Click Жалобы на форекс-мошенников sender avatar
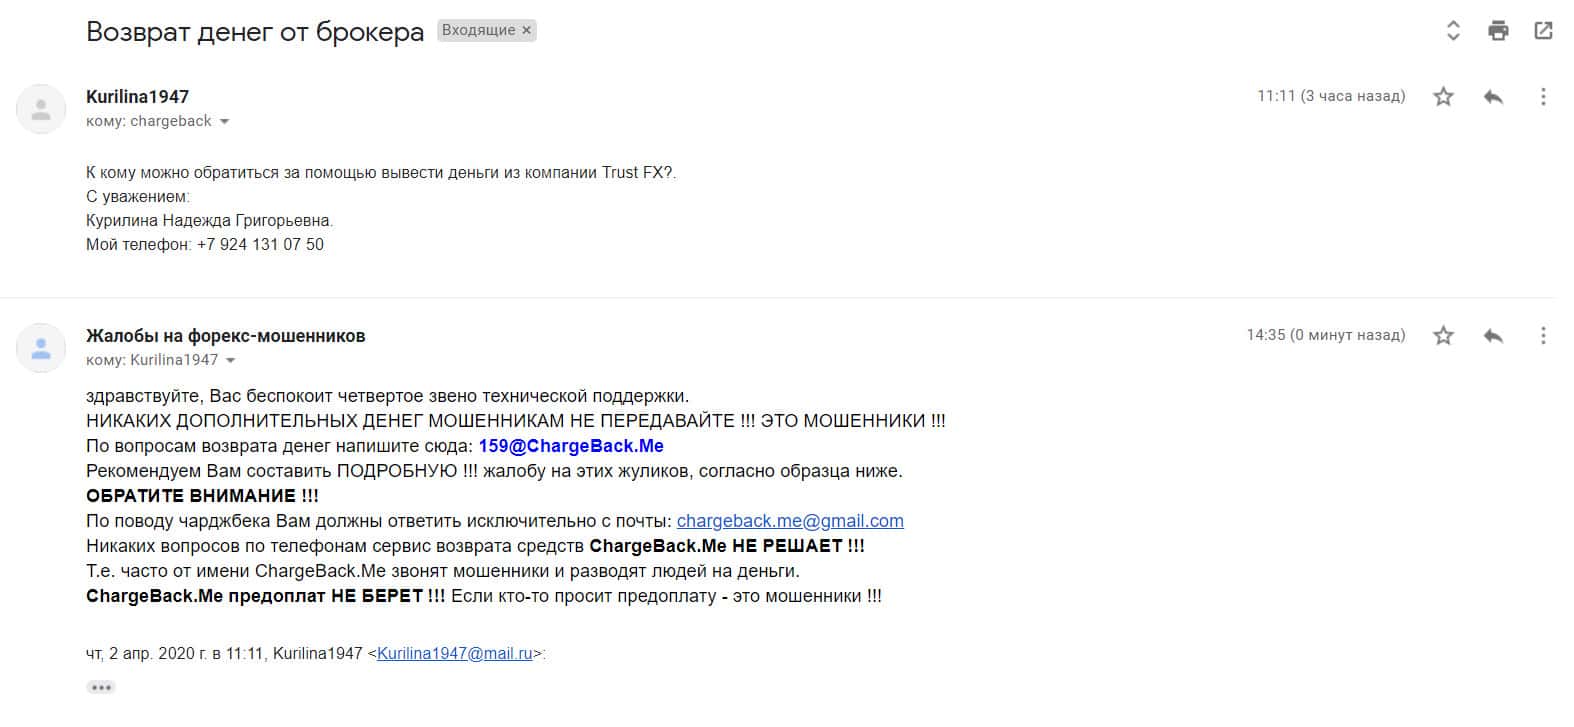The image size is (1574, 727). click(x=41, y=348)
